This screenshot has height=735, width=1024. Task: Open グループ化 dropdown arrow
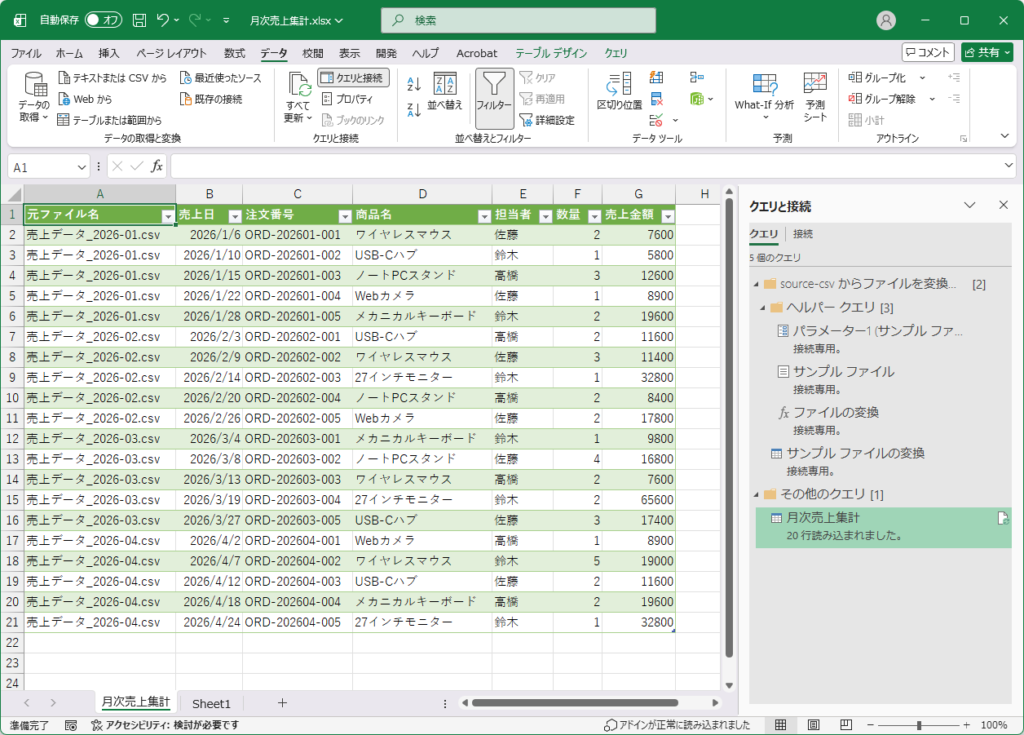tap(922, 78)
